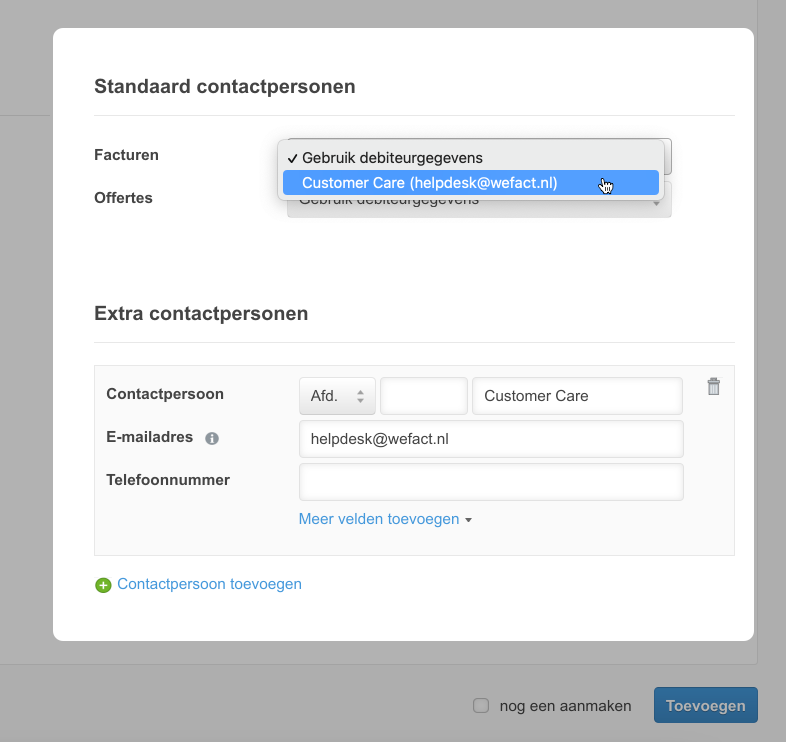The image size is (786, 742).
Task: Click the 'nog een aanmaken' label text
Action: point(565,705)
